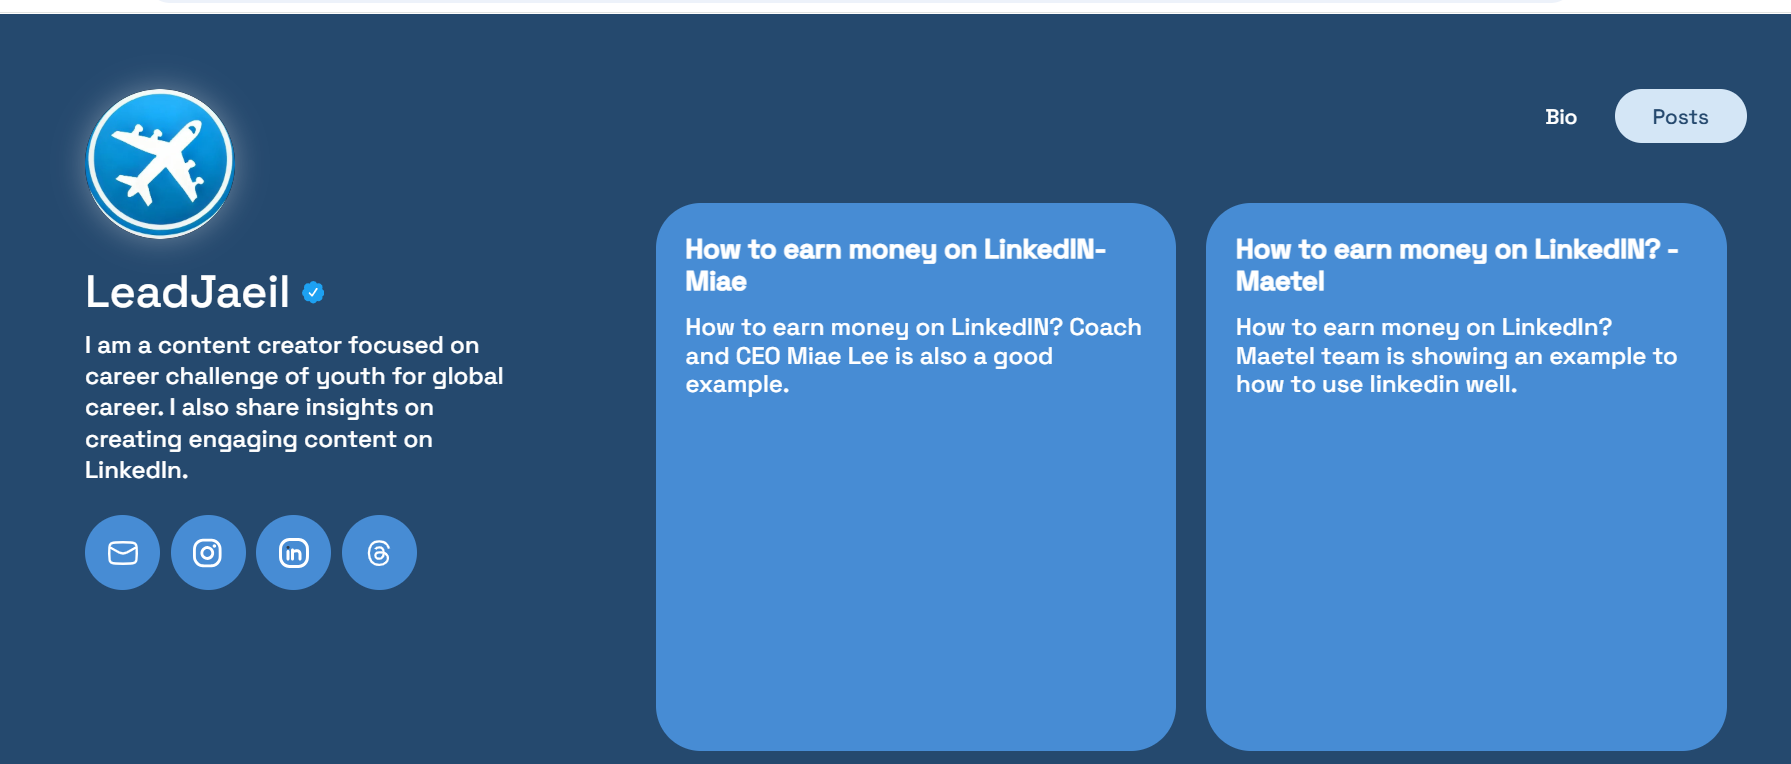Select the Posts tab
1791x764 pixels.
pyautogui.click(x=1680, y=116)
